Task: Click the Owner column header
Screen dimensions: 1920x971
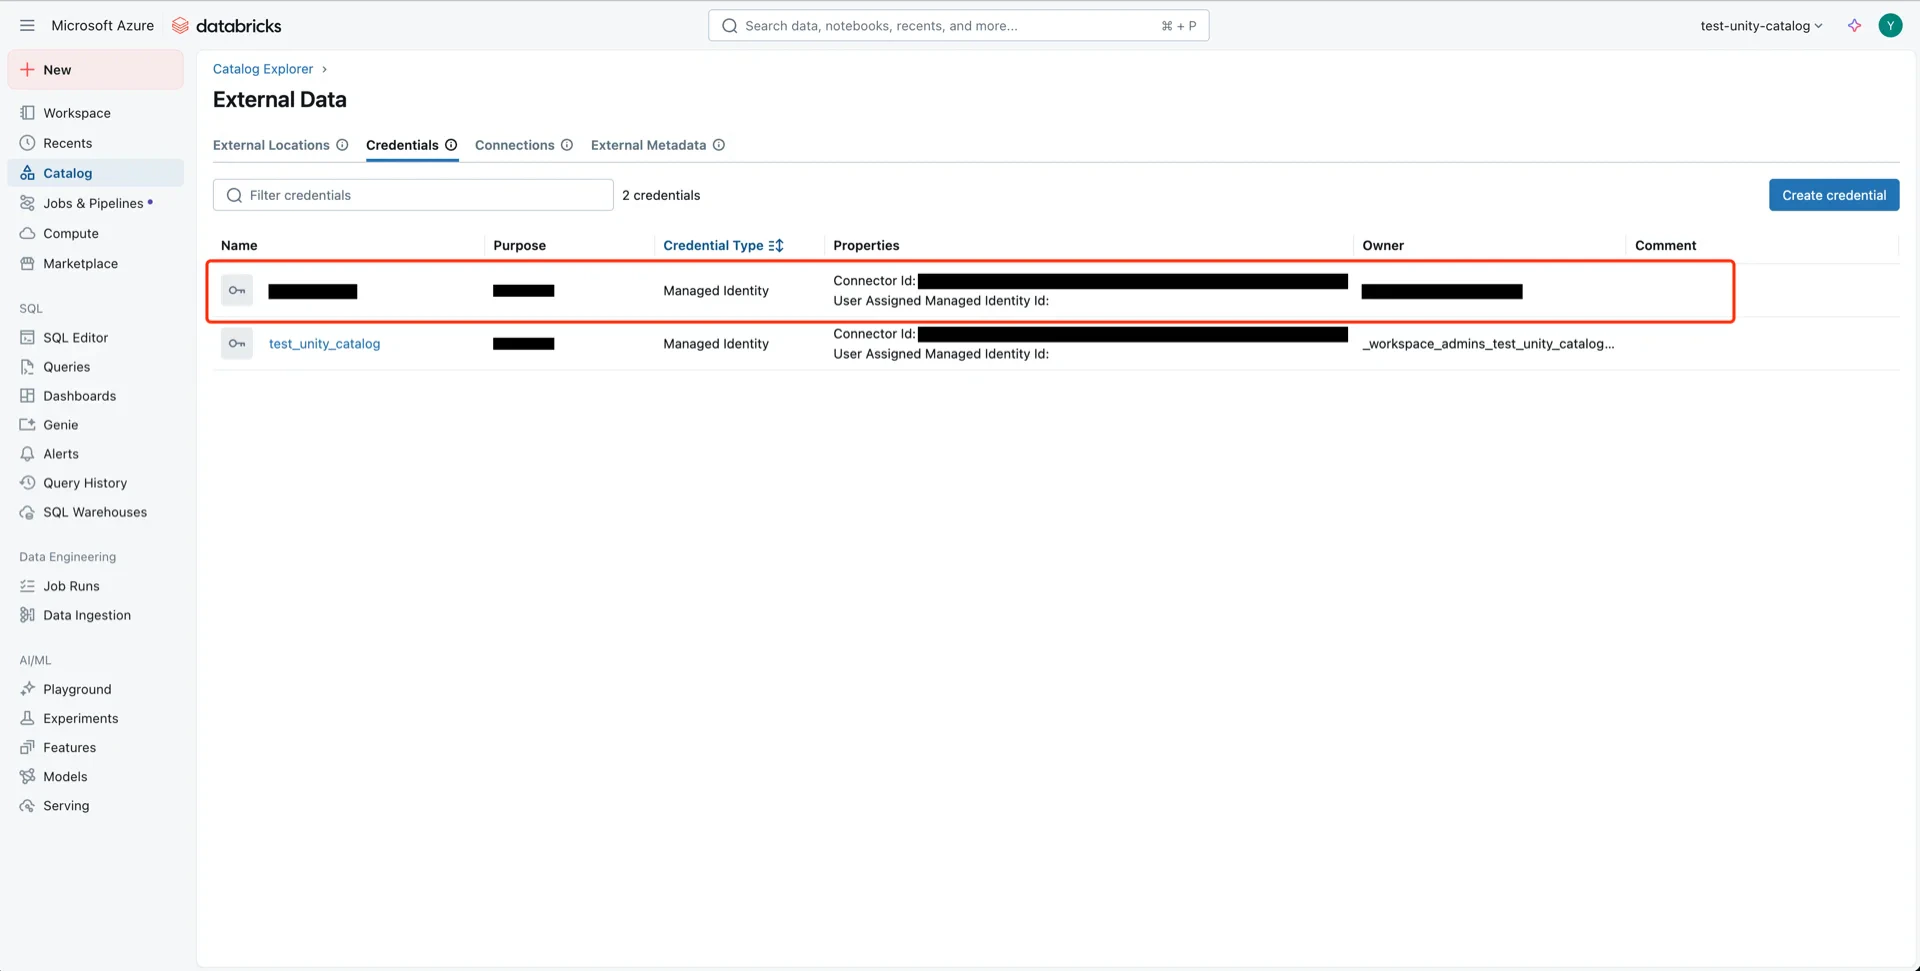Action: click(x=1383, y=245)
